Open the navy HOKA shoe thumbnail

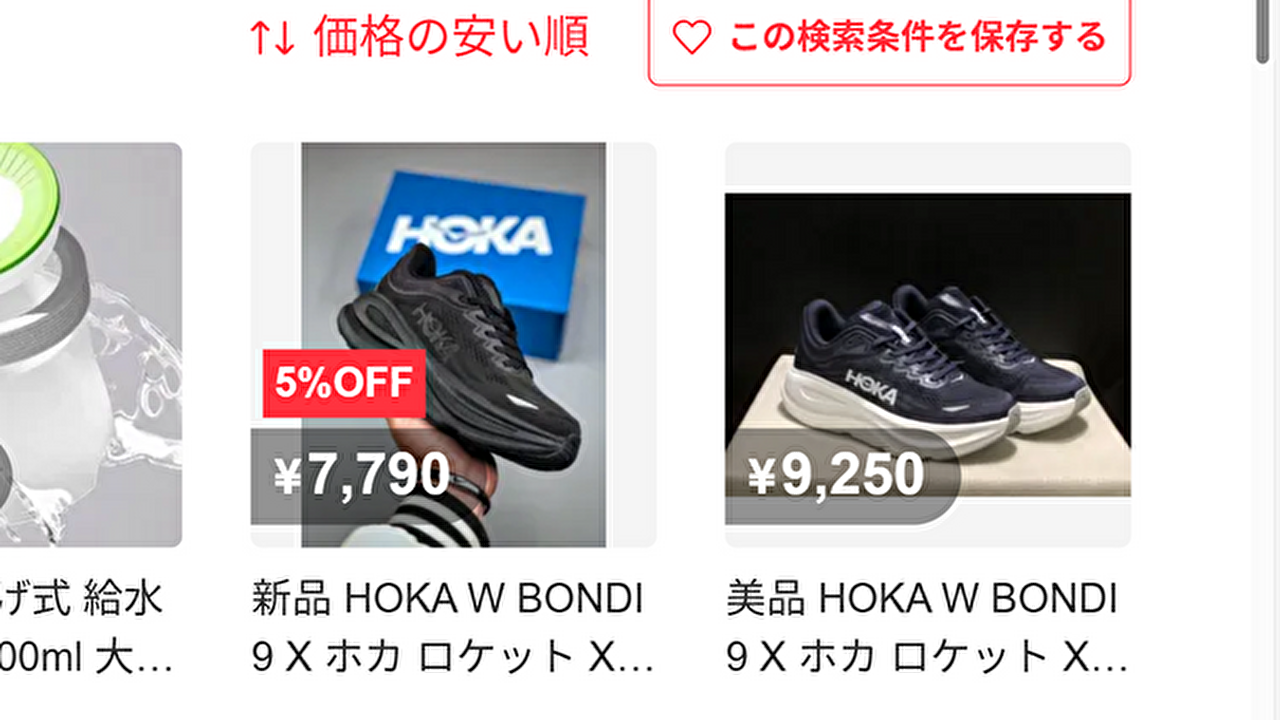(928, 345)
